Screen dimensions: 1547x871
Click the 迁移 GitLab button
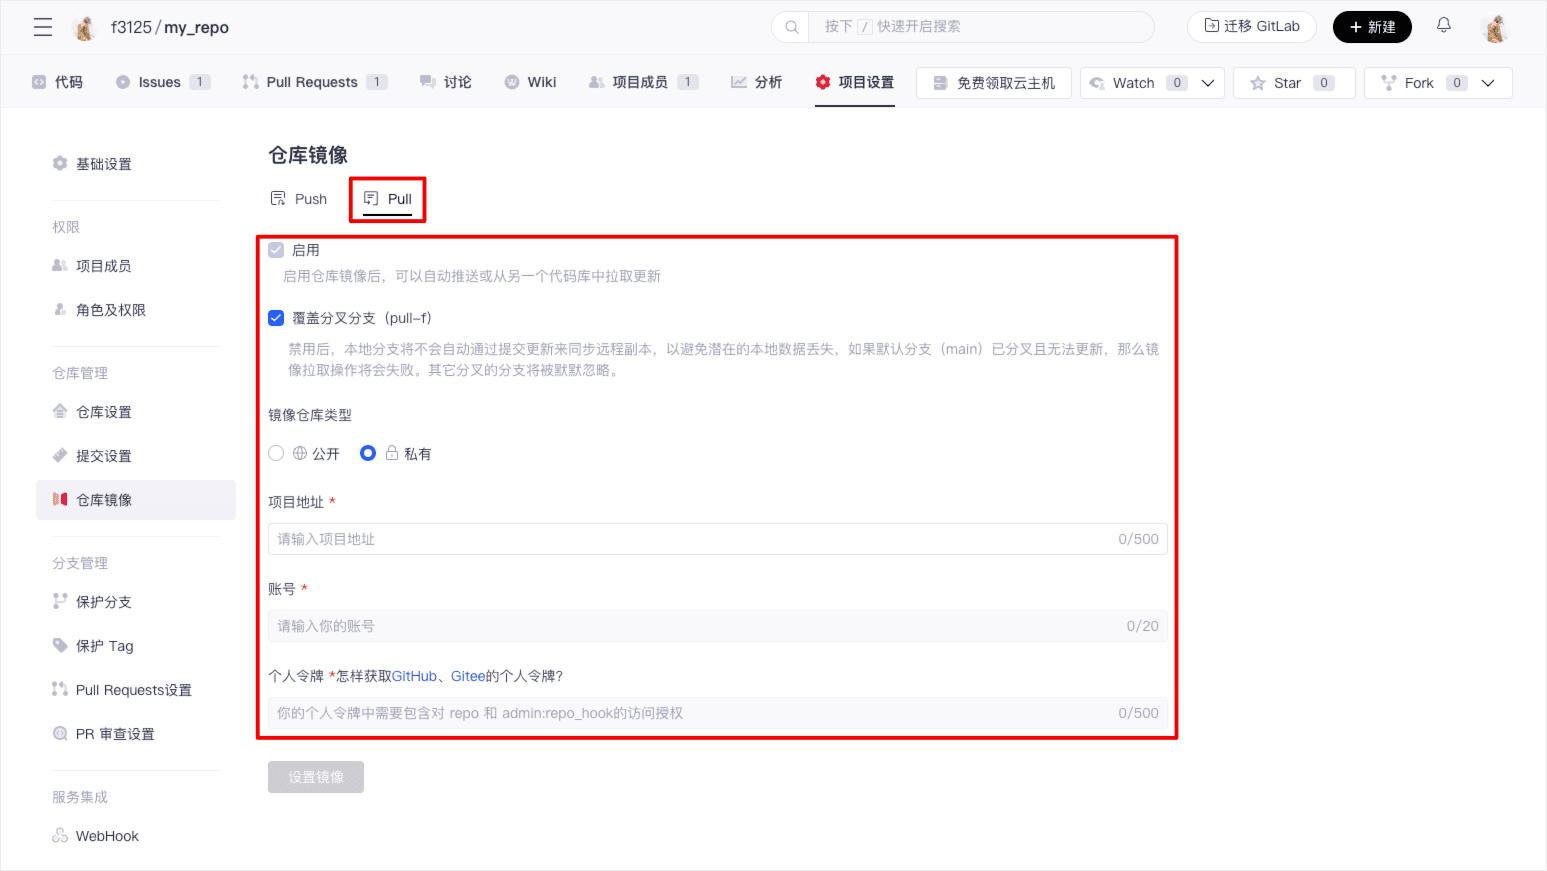click(x=1251, y=27)
